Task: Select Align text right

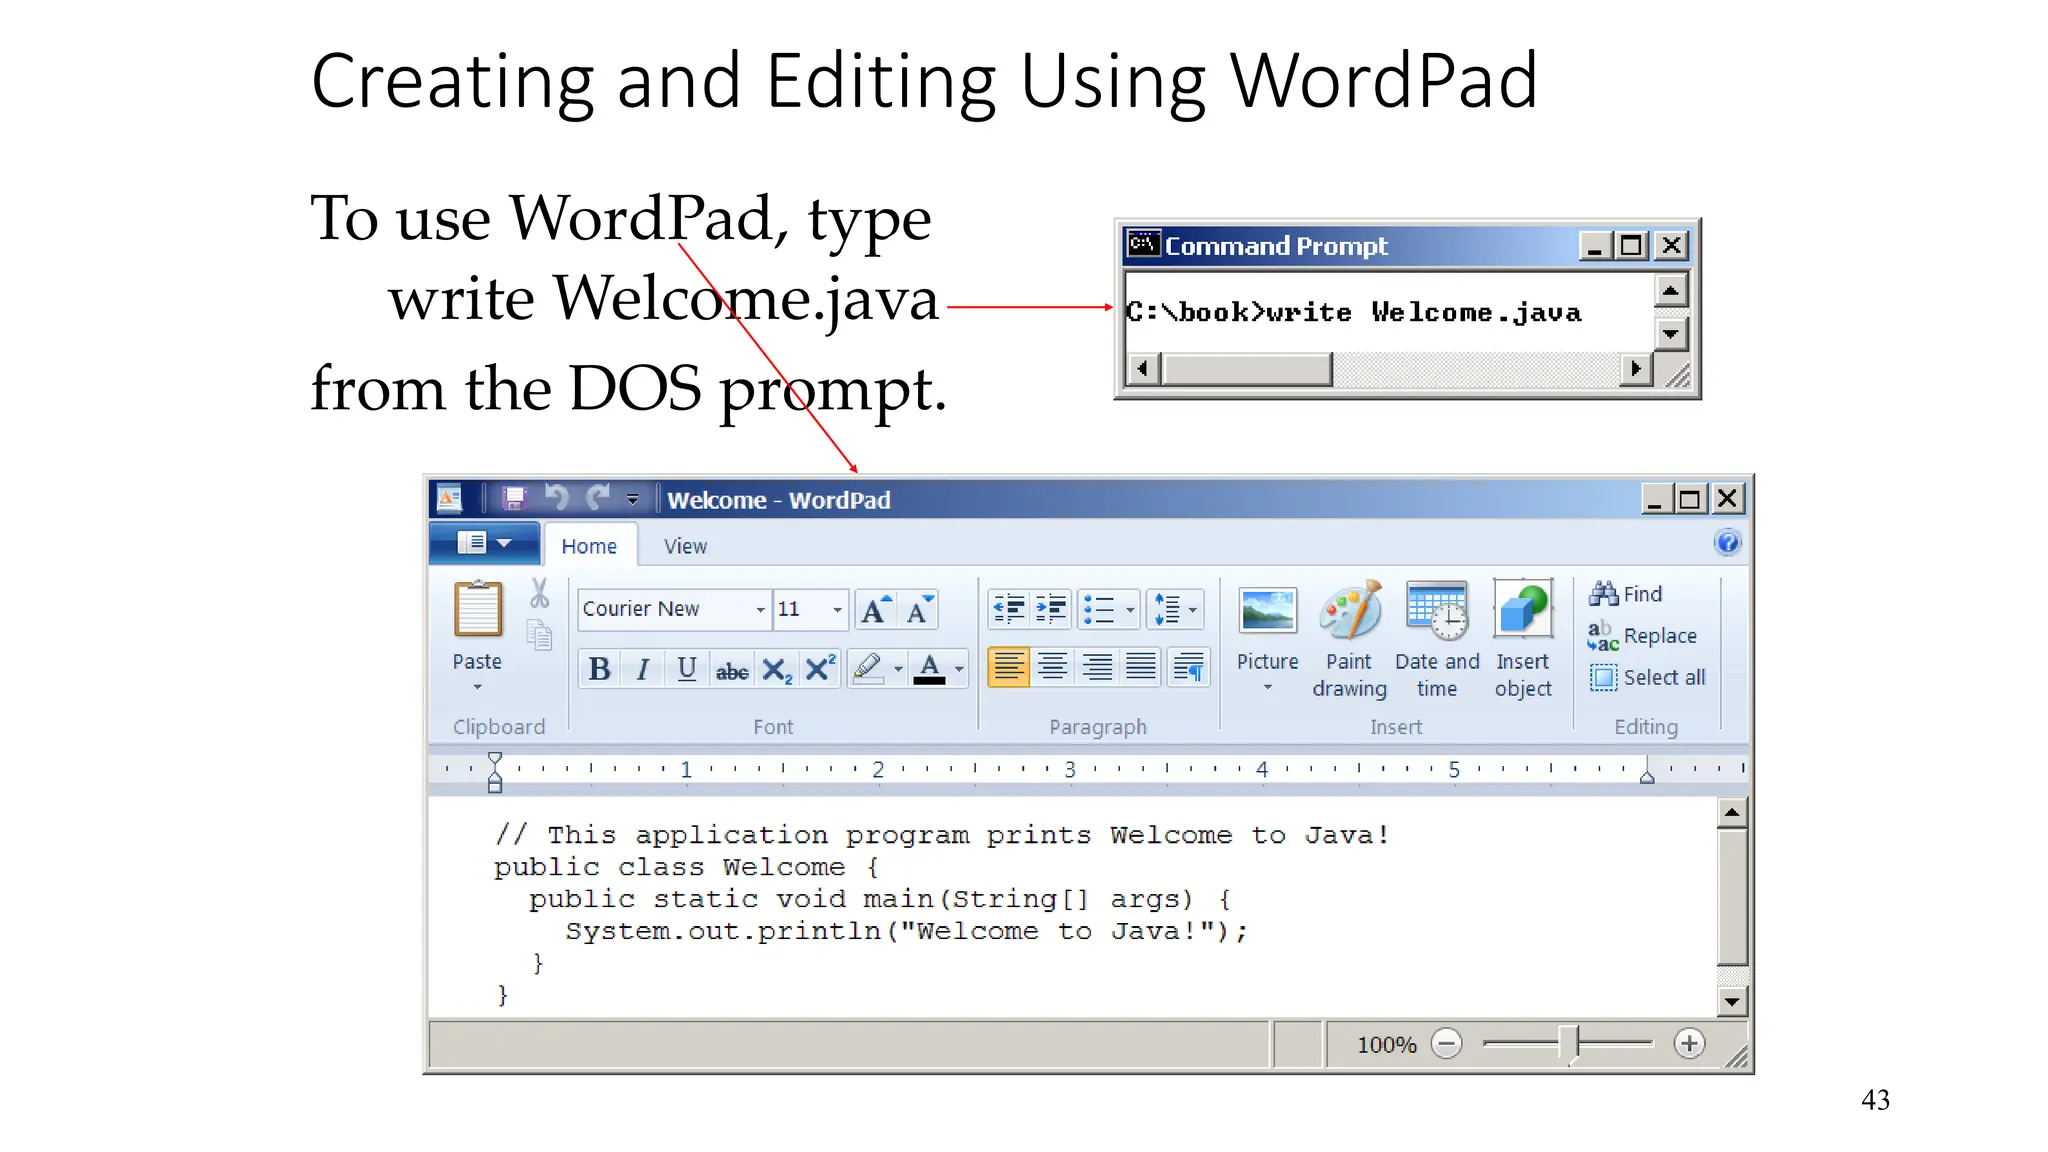Action: 1097,667
